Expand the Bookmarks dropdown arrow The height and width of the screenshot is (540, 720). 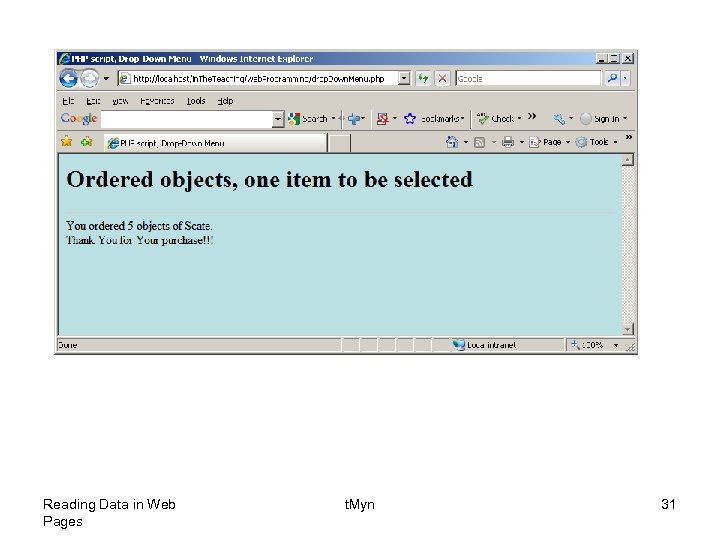click(462, 119)
